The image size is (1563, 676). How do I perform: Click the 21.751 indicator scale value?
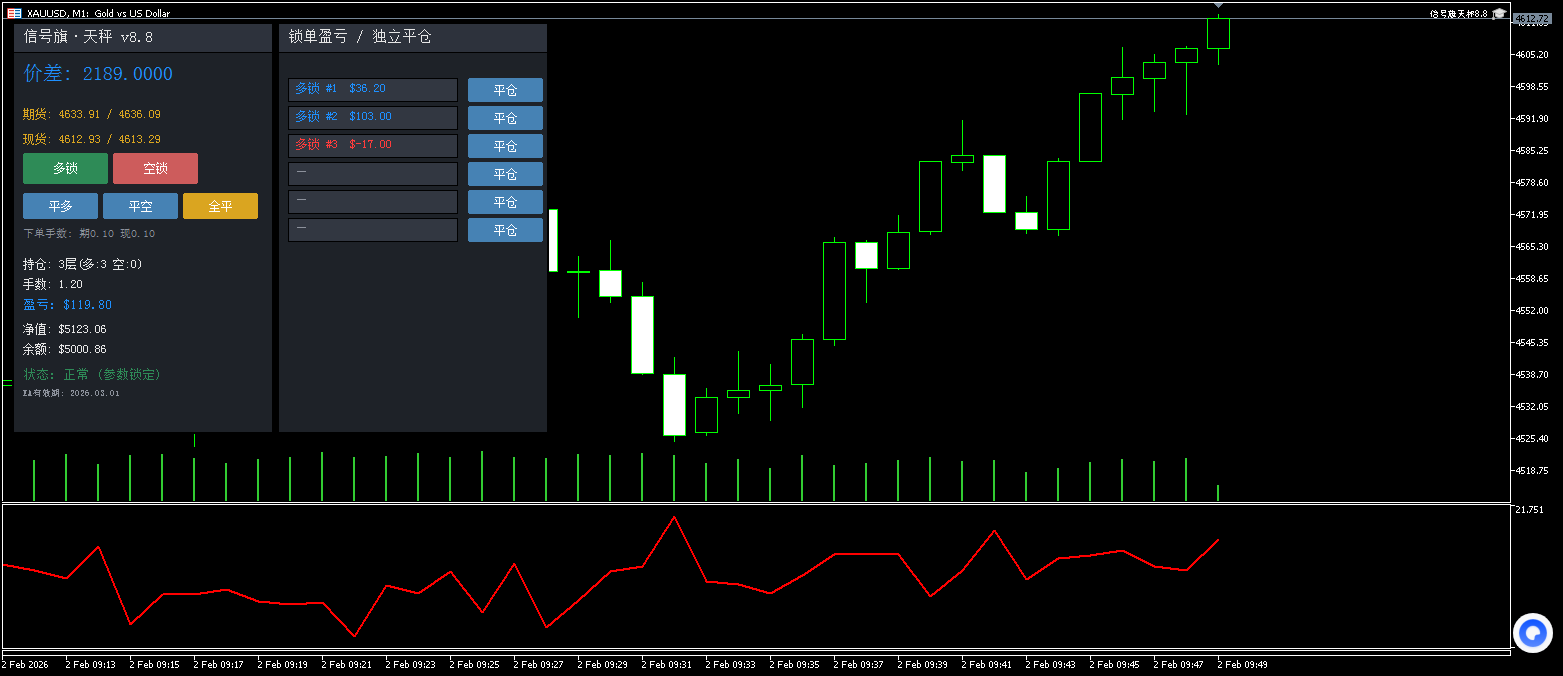tap(1530, 510)
